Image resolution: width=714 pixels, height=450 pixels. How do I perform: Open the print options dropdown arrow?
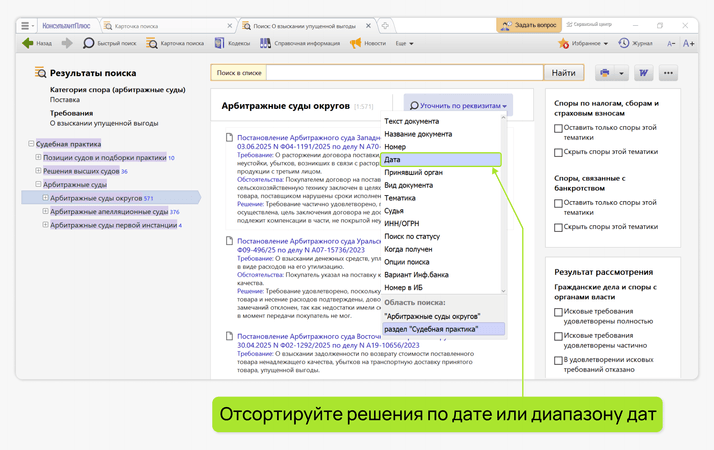621,73
